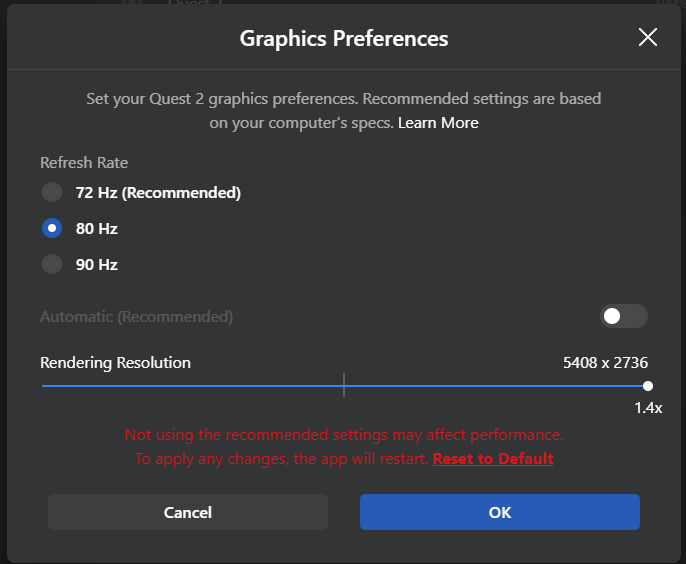Click the "80 Hz" text label
The image size is (686, 564).
(x=97, y=228)
